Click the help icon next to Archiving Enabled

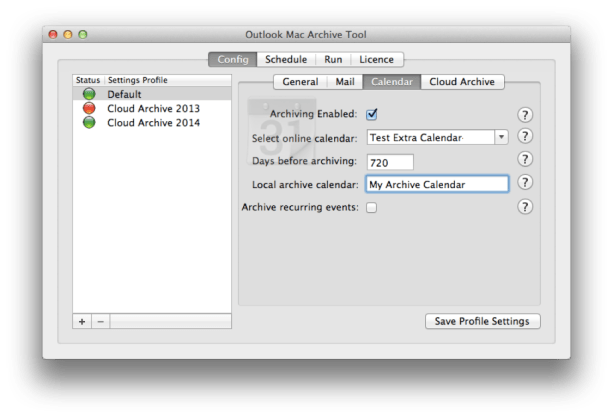pyautogui.click(x=525, y=115)
